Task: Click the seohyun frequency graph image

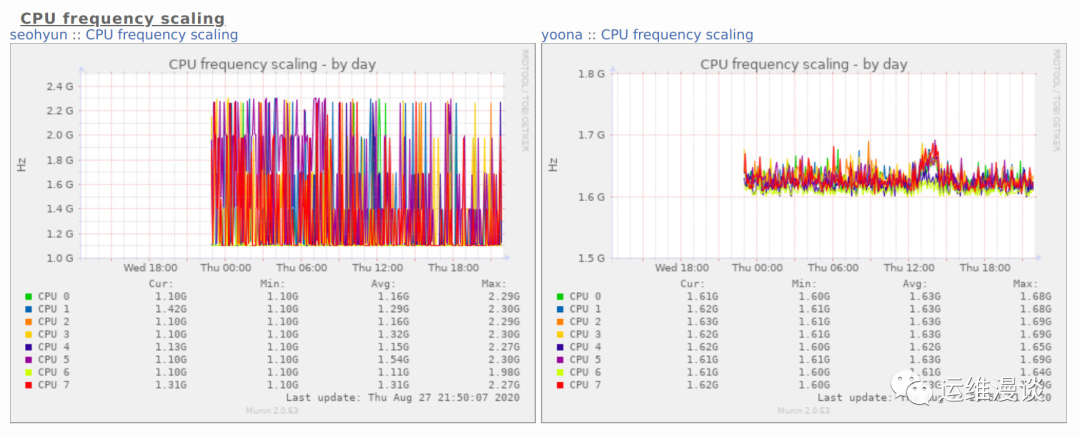Action: [272, 233]
